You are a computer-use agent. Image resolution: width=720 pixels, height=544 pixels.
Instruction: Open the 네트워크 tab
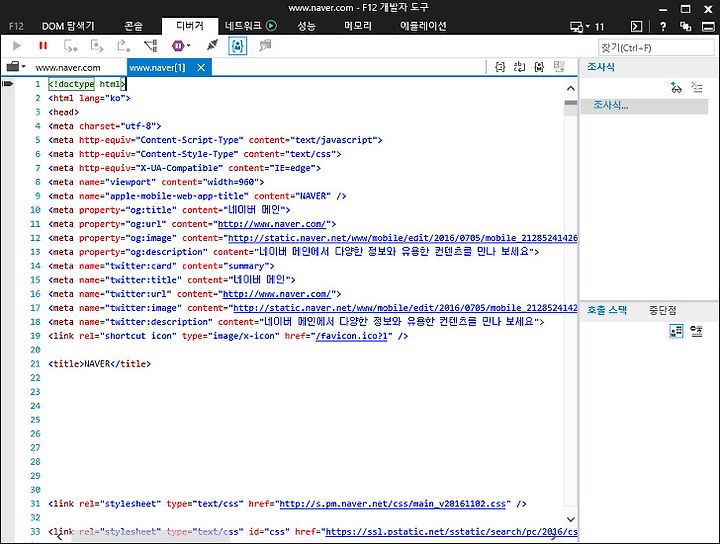click(243, 26)
